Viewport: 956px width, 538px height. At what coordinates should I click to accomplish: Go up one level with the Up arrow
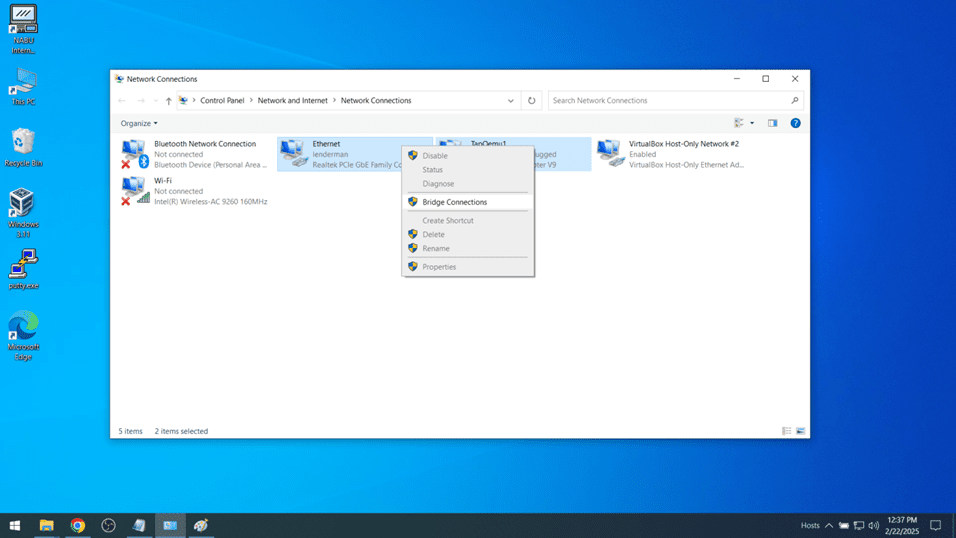pyautogui.click(x=168, y=101)
